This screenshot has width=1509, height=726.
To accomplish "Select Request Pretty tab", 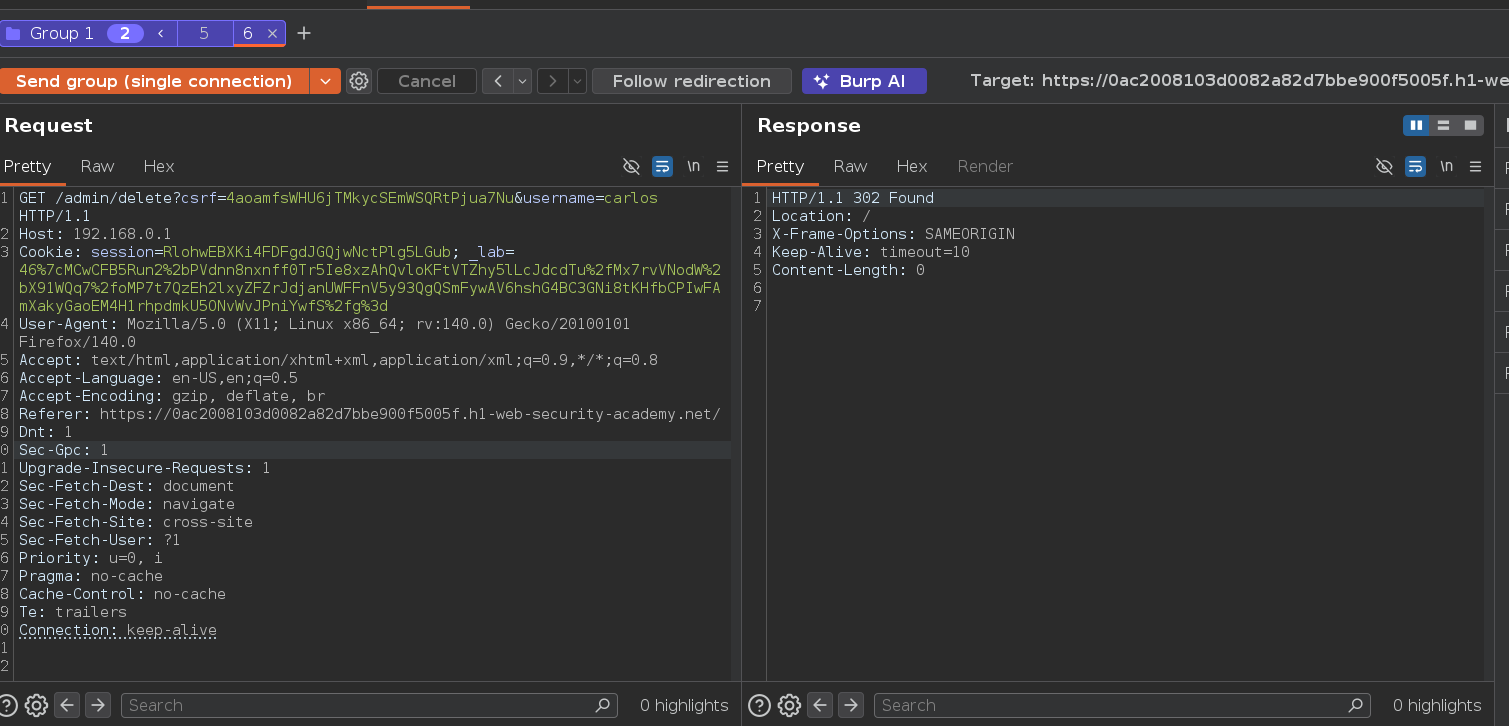I will coord(28,166).
